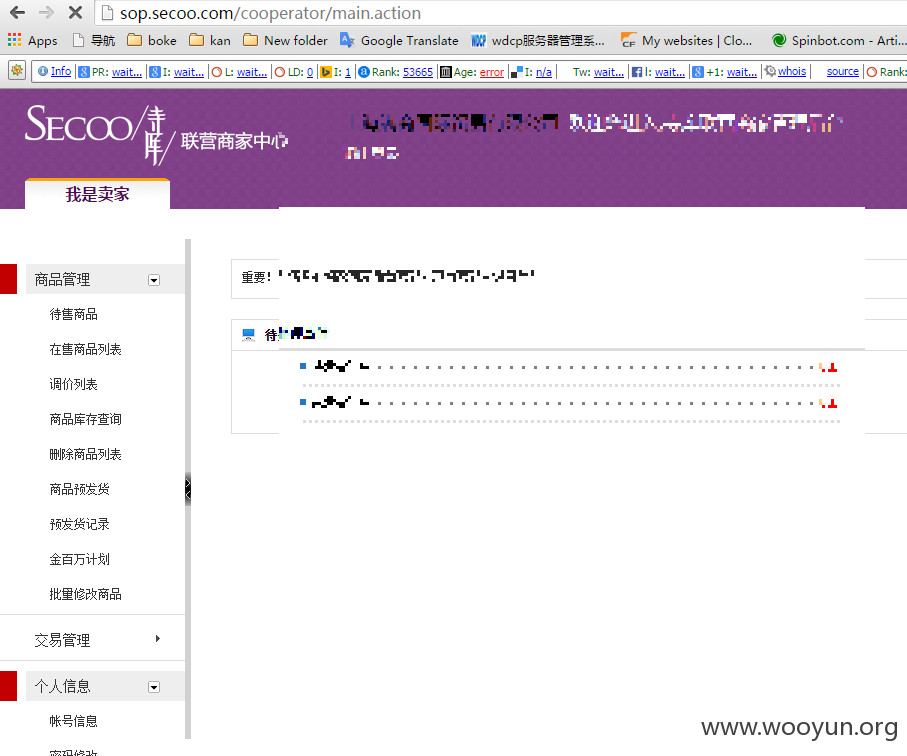
Task: Click the SEO toolbar settings gear icon
Action: coord(16,71)
